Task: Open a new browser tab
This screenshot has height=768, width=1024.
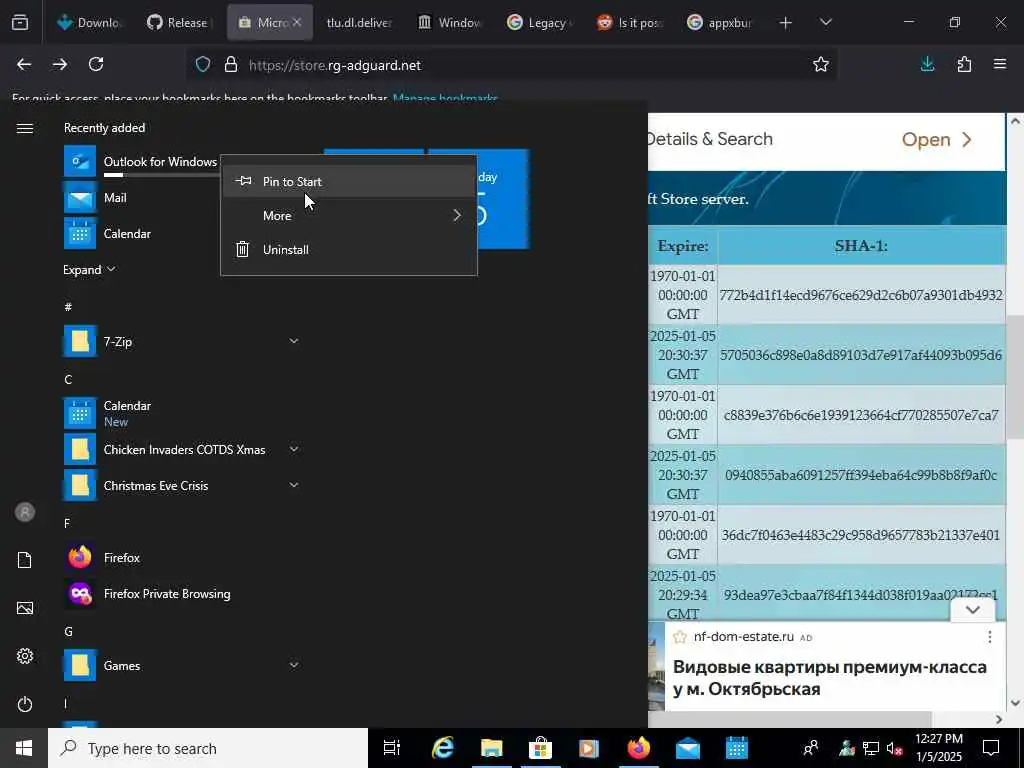Action: [786, 23]
